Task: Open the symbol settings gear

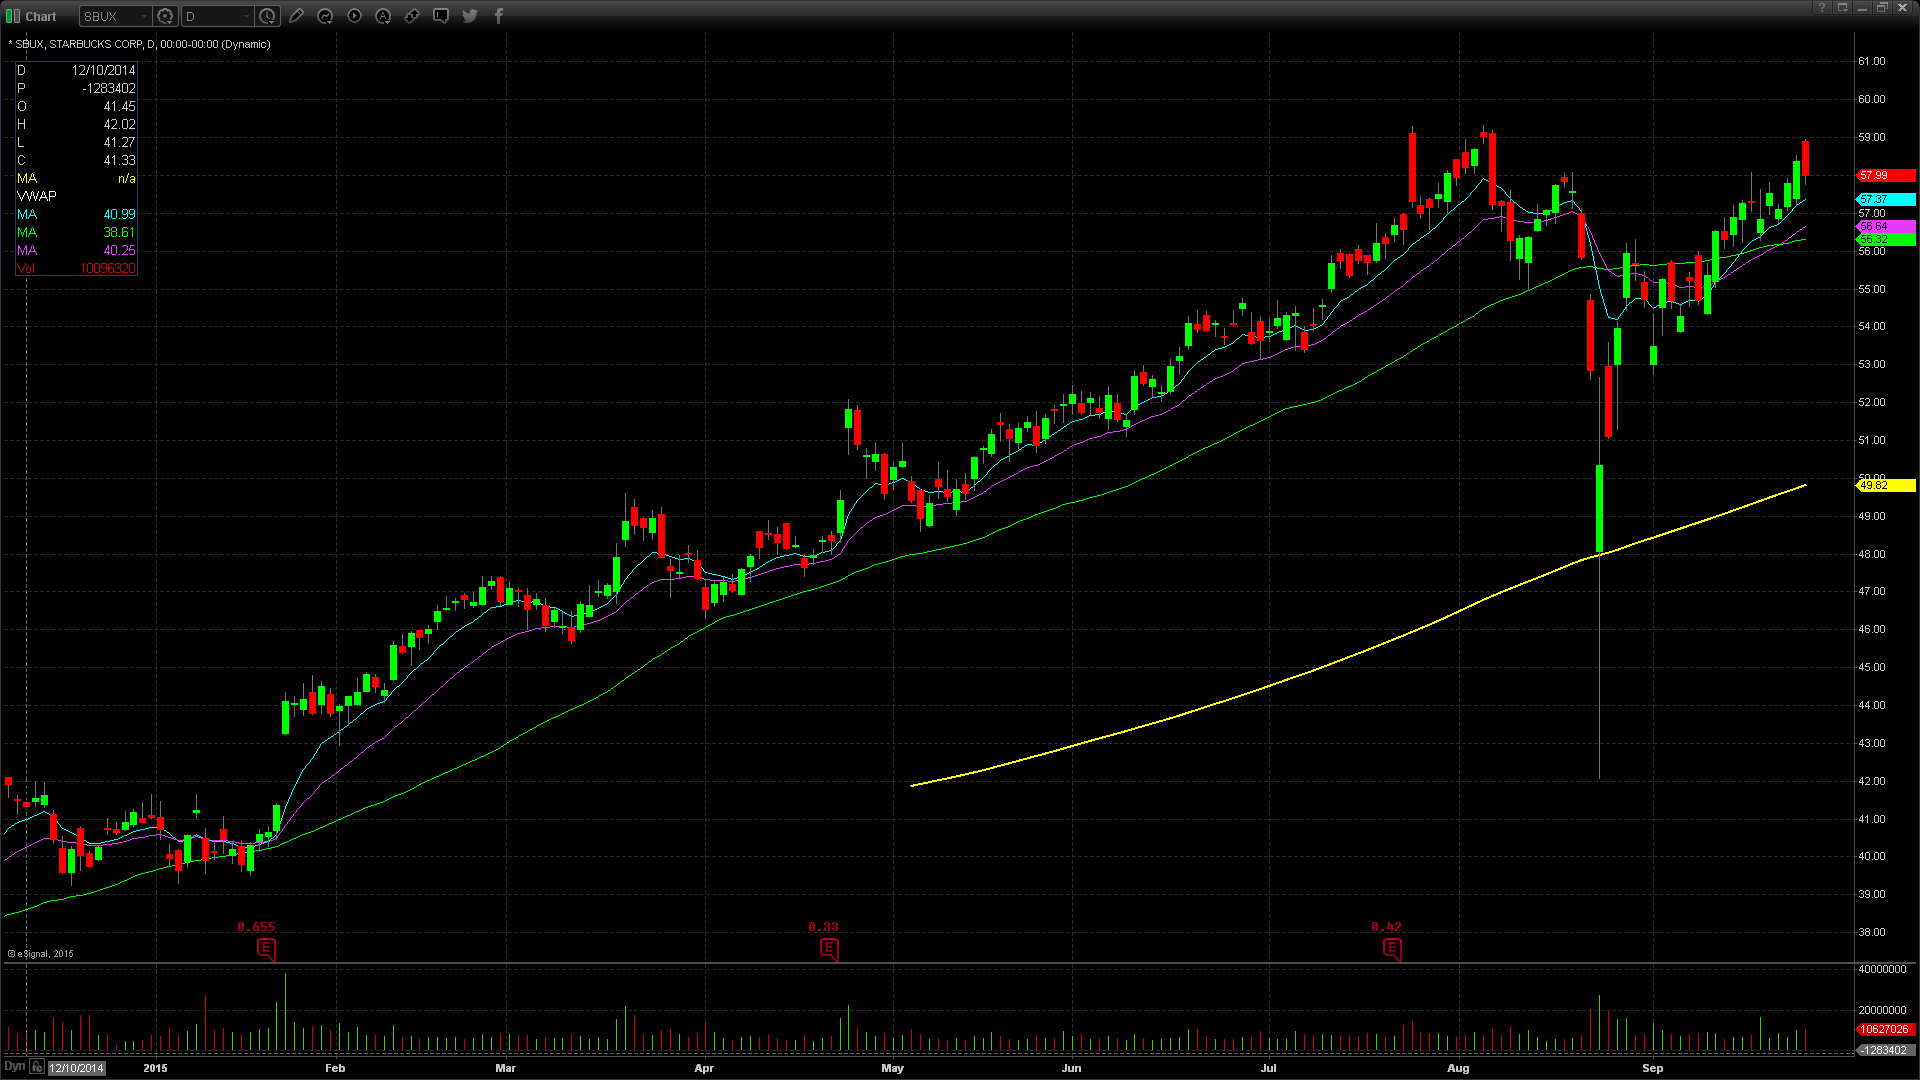Action: (166, 16)
